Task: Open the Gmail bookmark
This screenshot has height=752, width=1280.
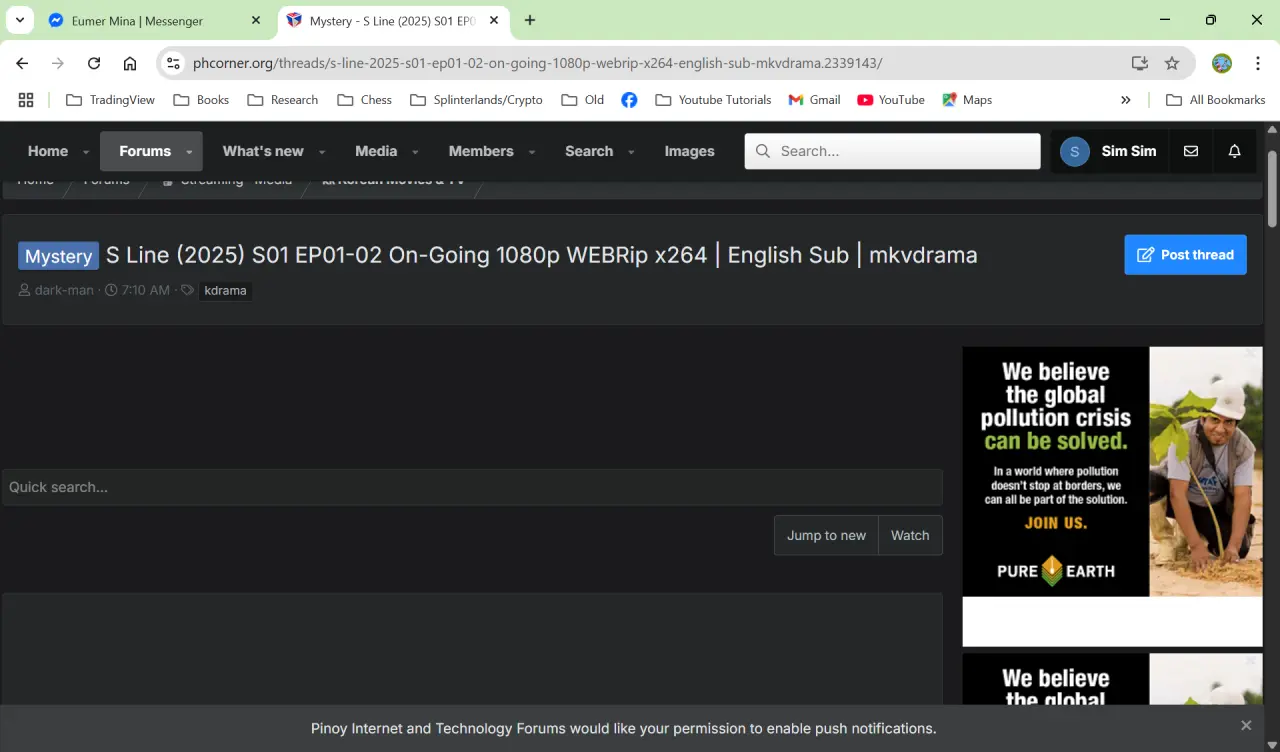Action: pyautogui.click(x=814, y=100)
